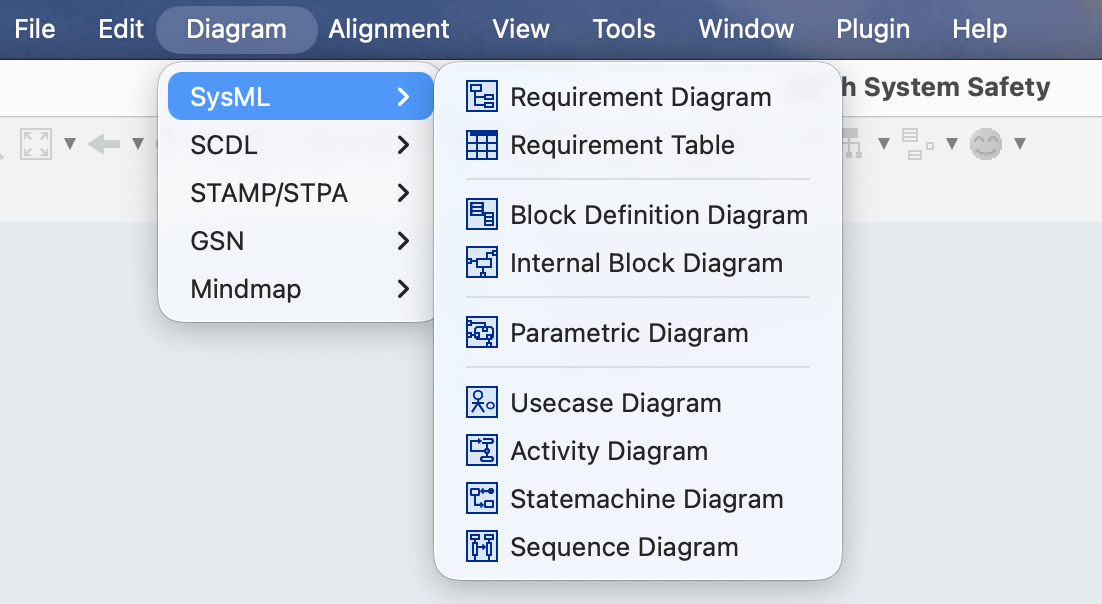Open the Plugin menu
Viewport: 1102px width, 604px height.
click(x=872, y=29)
